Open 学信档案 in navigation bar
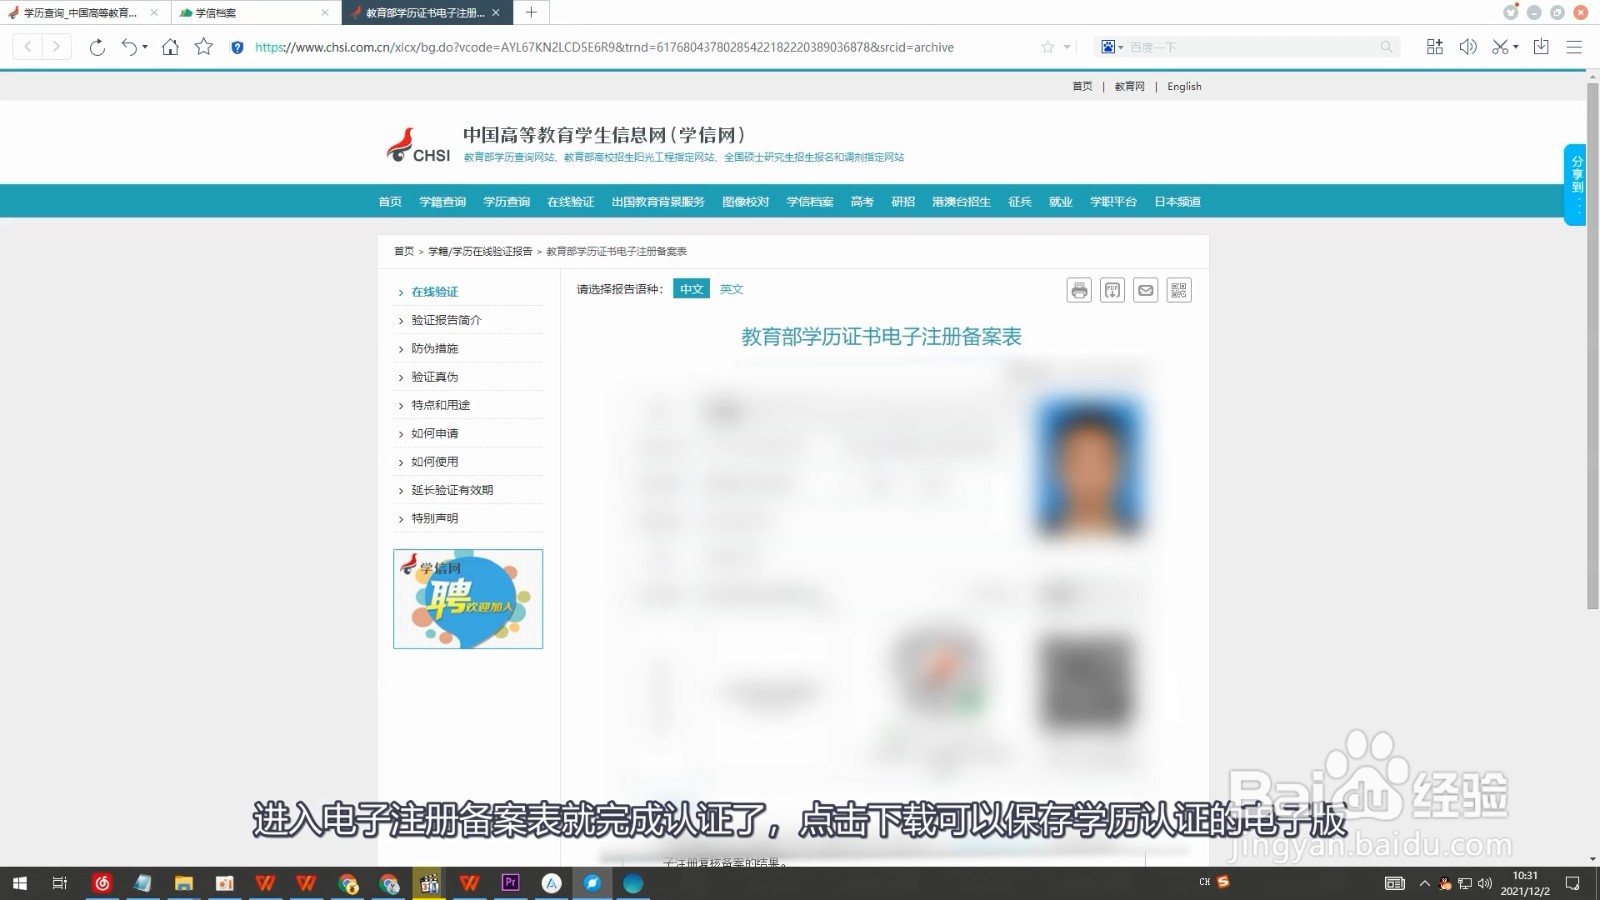 click(x=810, y=202)
